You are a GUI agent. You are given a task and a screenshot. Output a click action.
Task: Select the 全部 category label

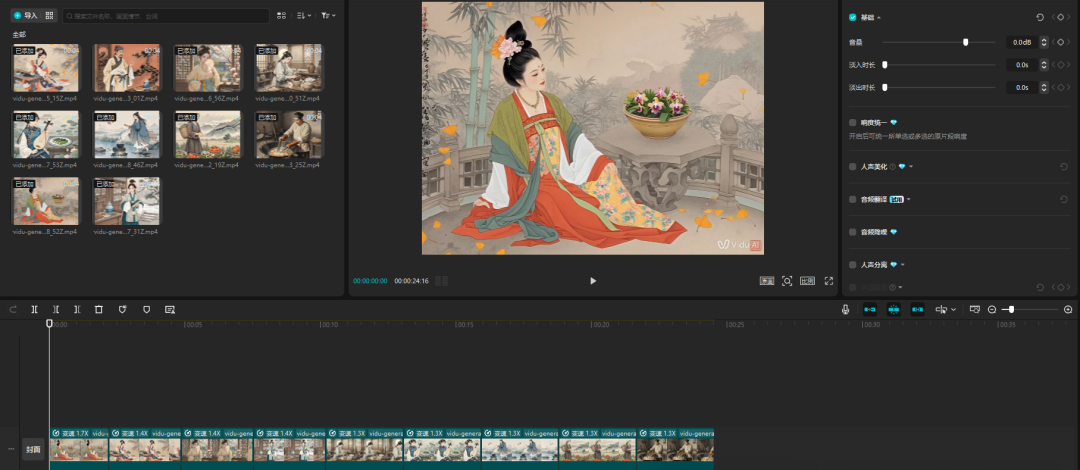point(19,34)
